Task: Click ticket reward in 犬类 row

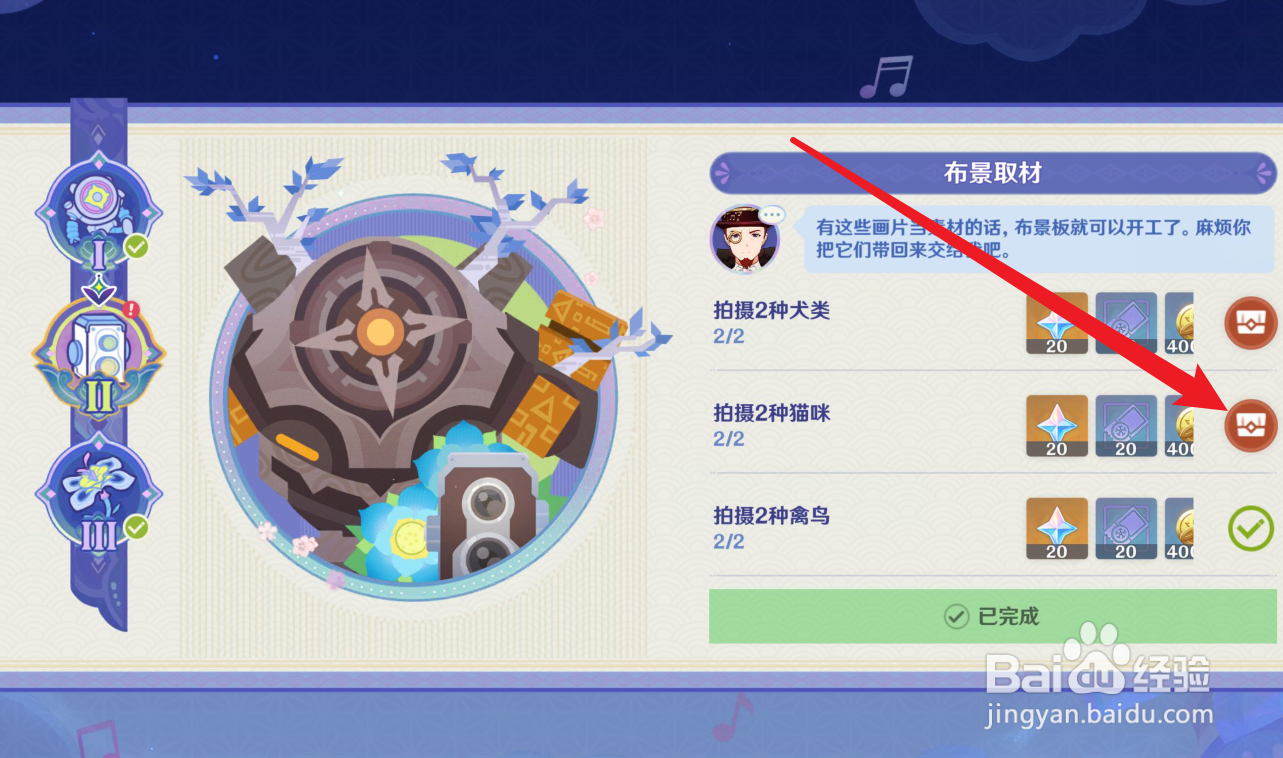Action: [x=1126, y=324]
